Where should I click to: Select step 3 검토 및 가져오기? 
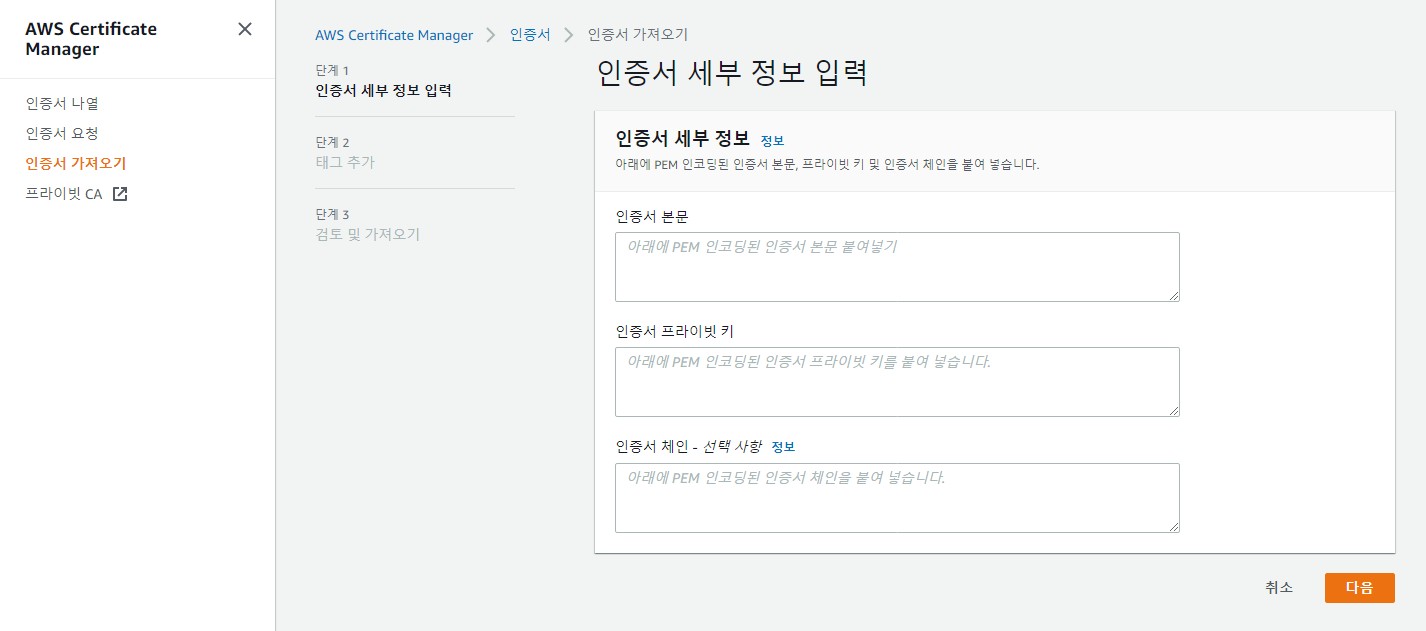point(367,234)
